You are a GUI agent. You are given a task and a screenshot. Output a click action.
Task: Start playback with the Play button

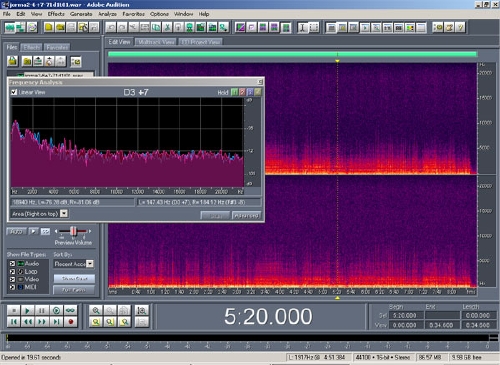(28, 311)
